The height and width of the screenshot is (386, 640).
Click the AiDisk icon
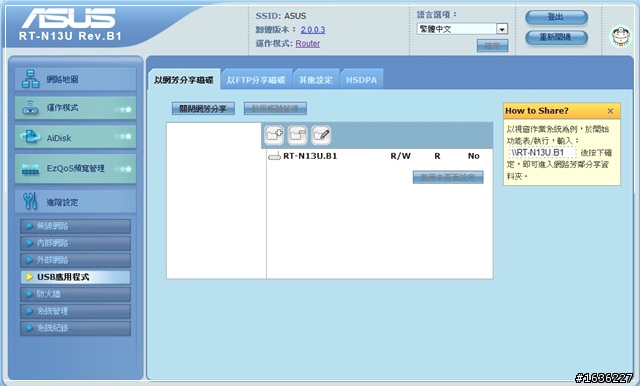click(x=30, y=137)
